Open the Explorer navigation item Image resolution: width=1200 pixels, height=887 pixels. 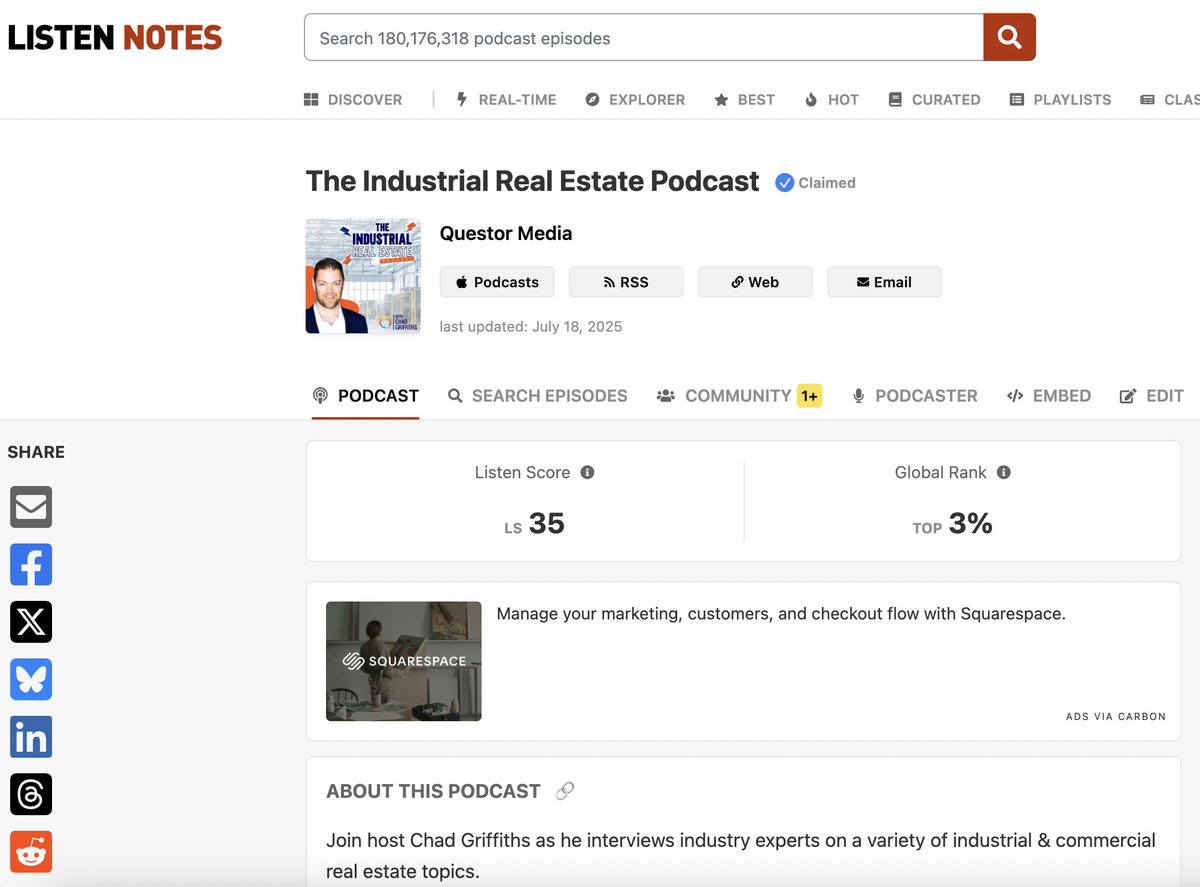pyautogui.click(x=635, y=100)
